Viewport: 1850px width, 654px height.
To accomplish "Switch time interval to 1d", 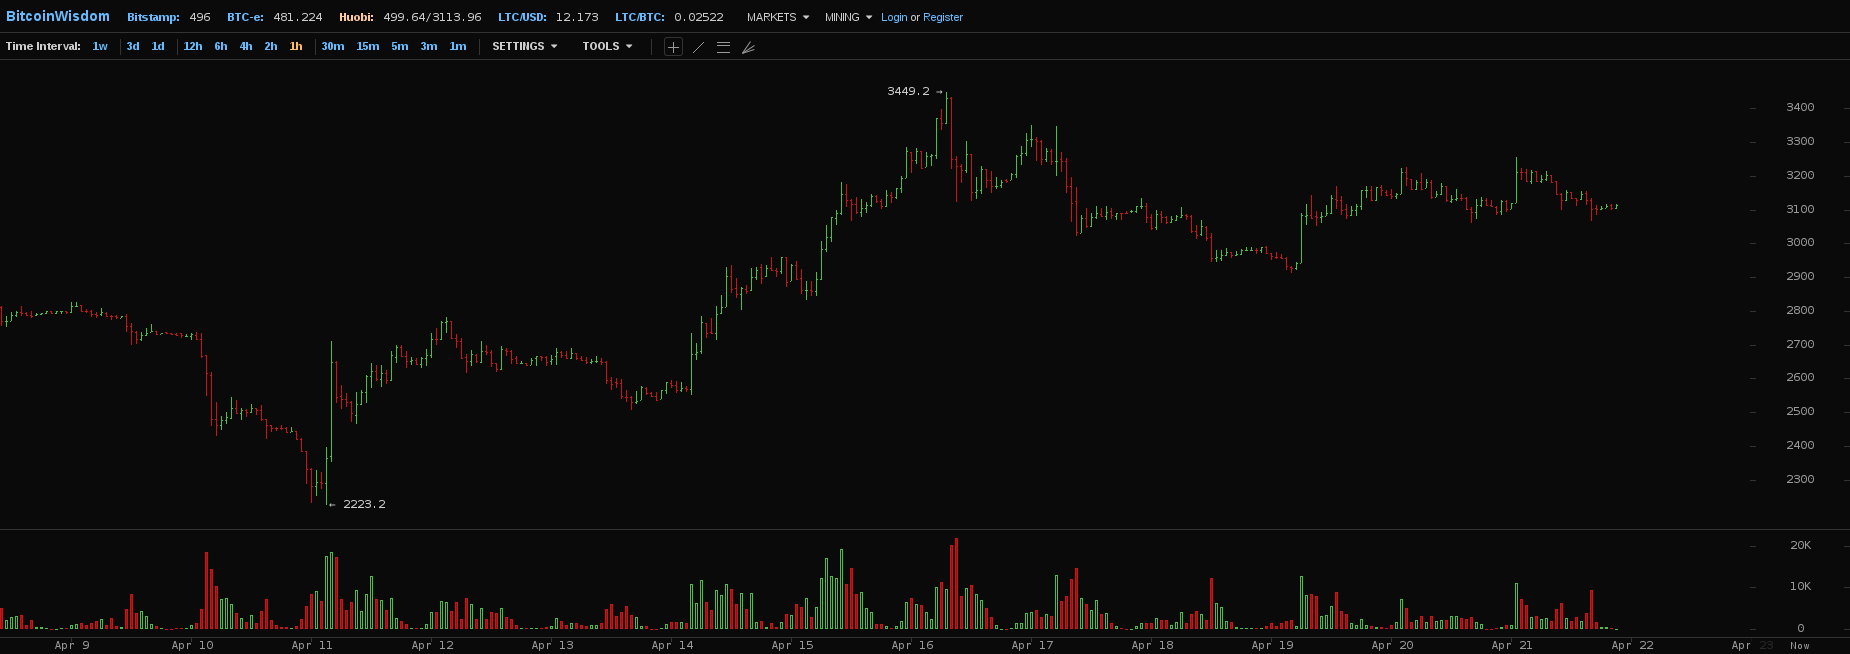I will click(158, 46).
